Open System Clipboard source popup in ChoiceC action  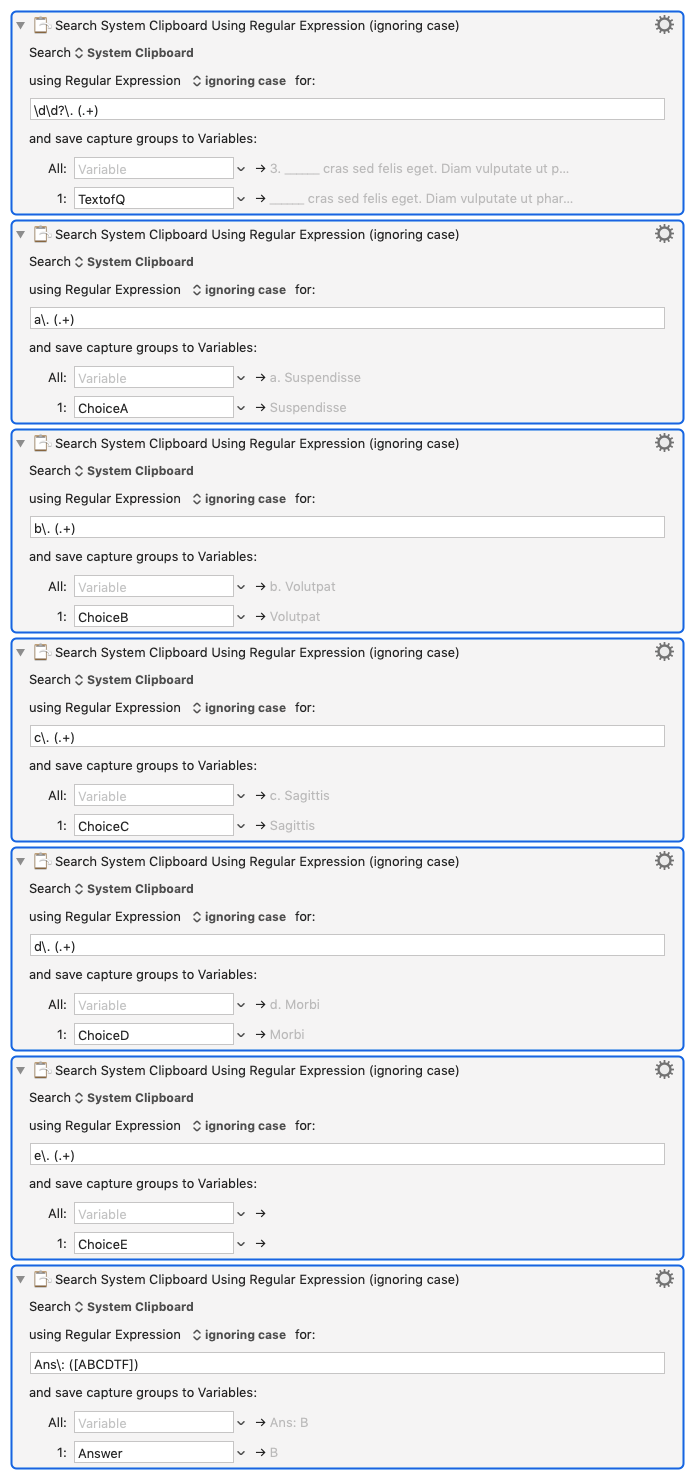134,680
